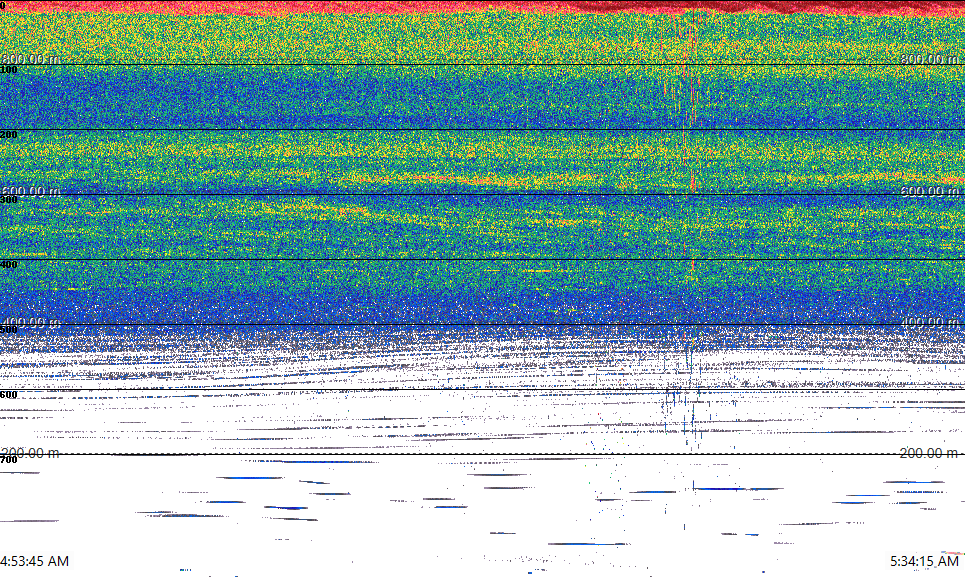Viewport: 965px width, 578px height.
Task: Select the 700 depth scale label
Action: coord(9,460)
